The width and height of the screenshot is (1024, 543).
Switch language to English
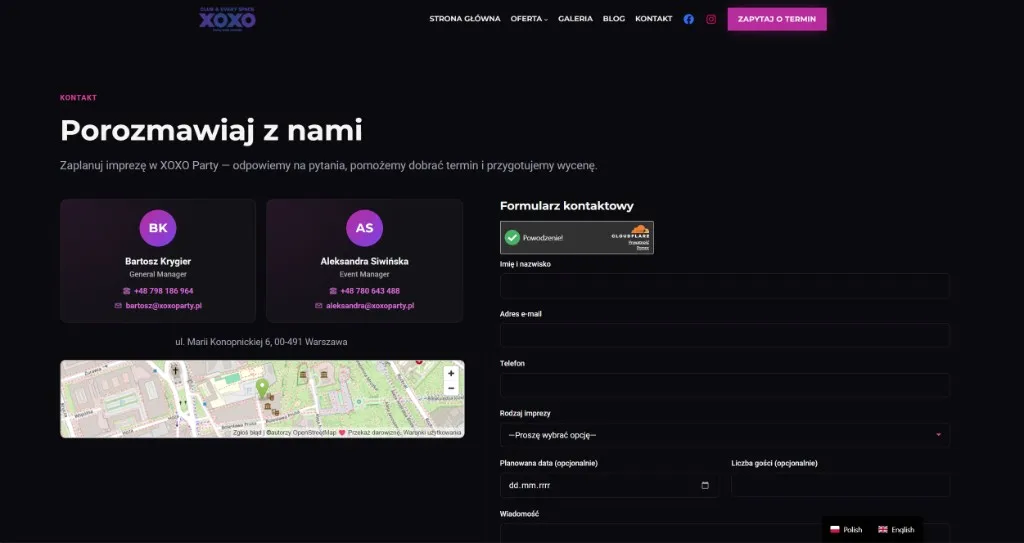click(x=896, y=530)
